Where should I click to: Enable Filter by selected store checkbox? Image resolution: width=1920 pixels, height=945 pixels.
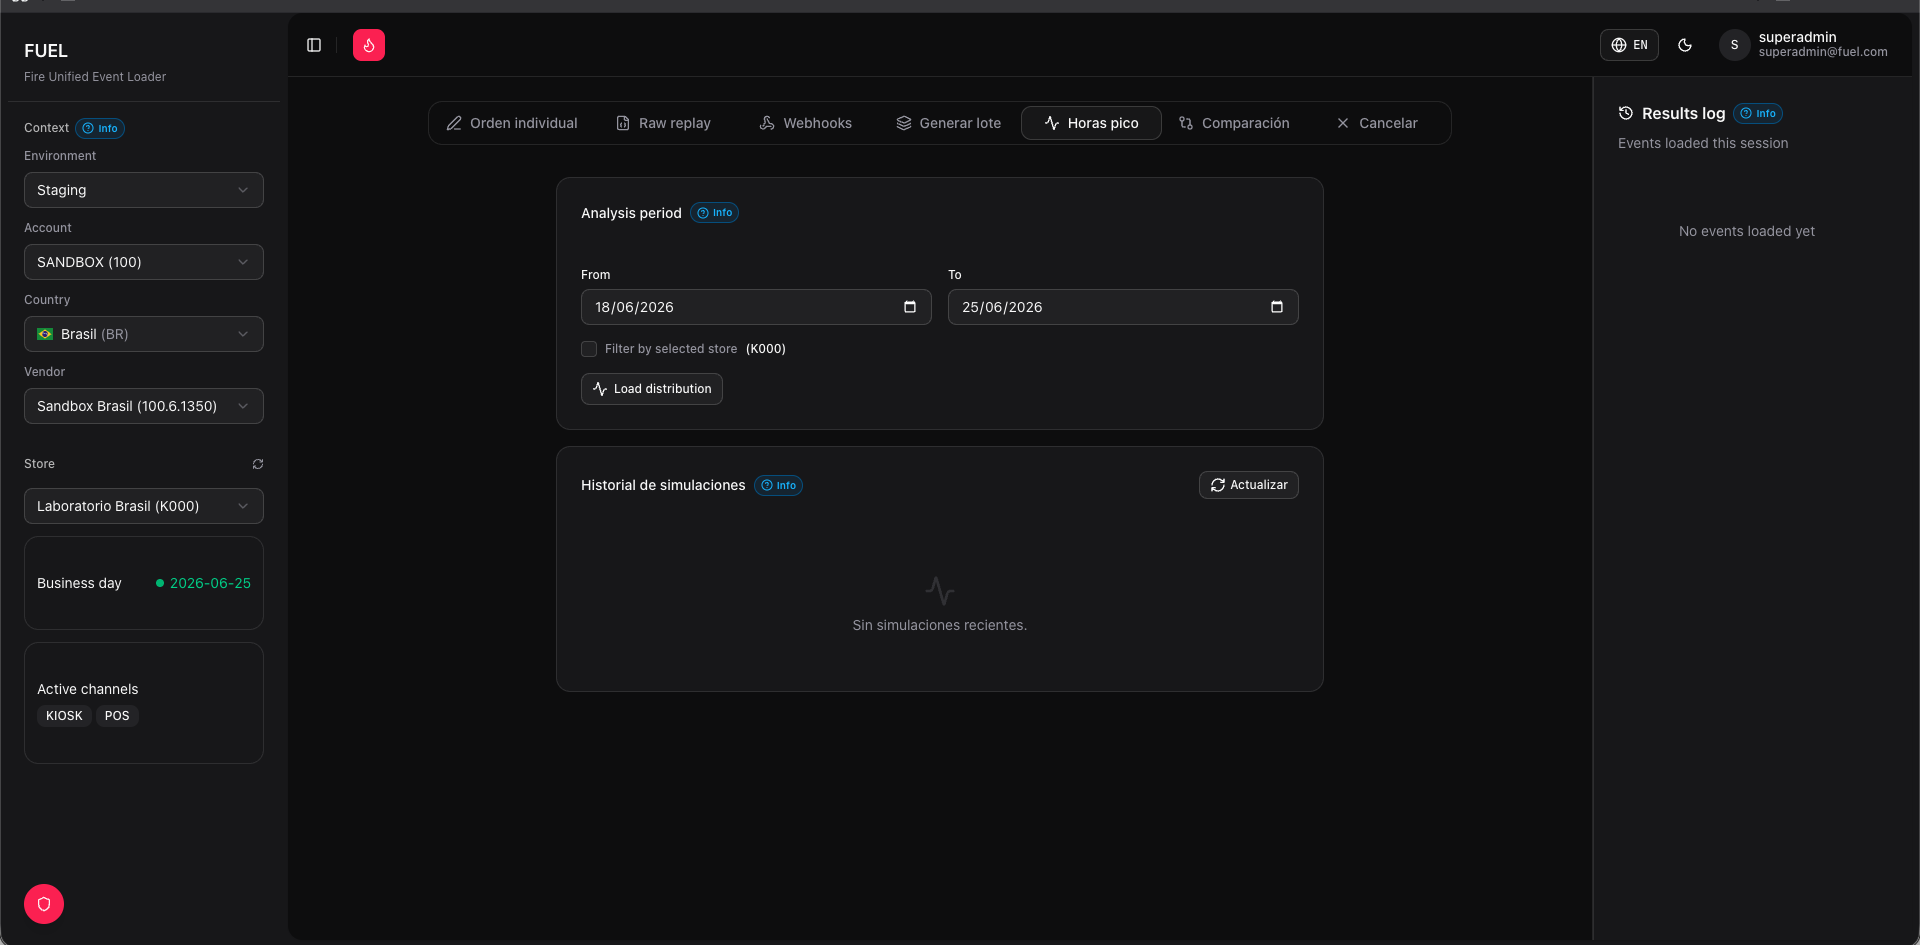click(x=589, y=349)
